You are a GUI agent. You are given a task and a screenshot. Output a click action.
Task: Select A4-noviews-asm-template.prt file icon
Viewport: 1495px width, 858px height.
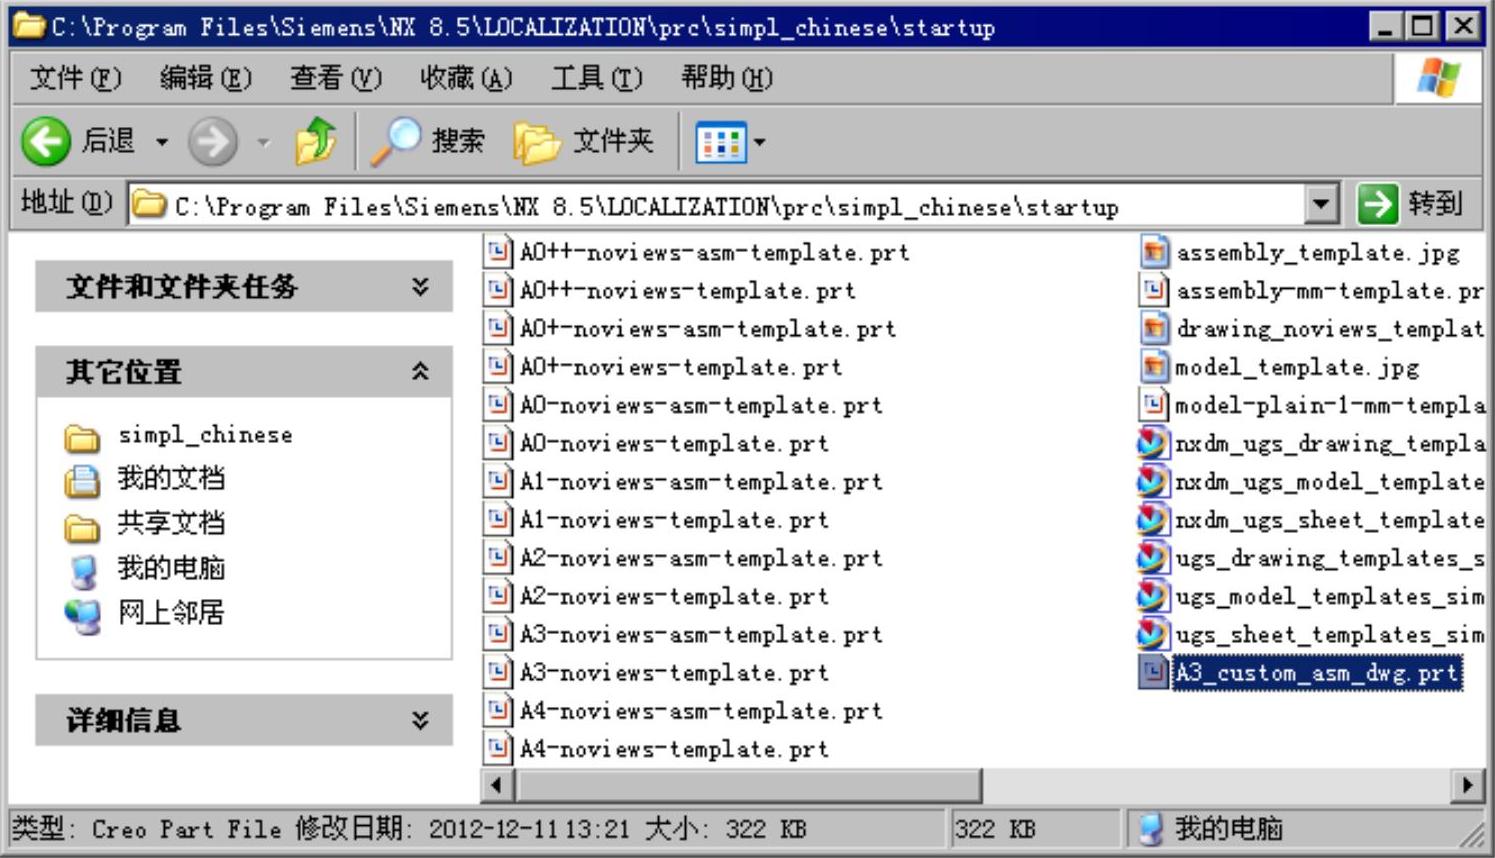click(x=498, y=710)
